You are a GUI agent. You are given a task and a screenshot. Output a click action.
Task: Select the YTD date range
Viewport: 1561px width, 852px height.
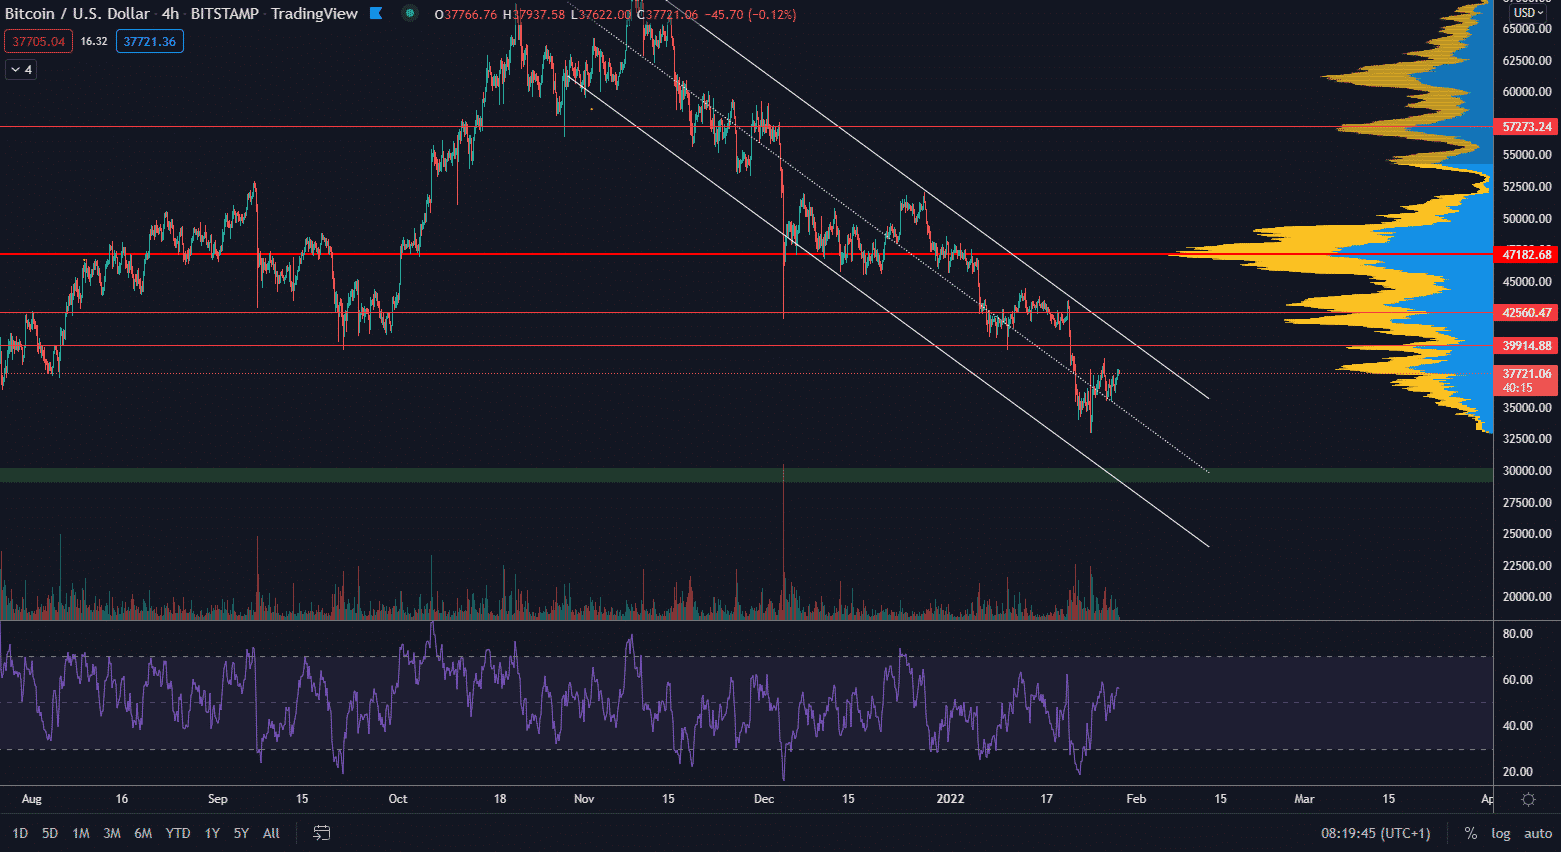point(178,833)
